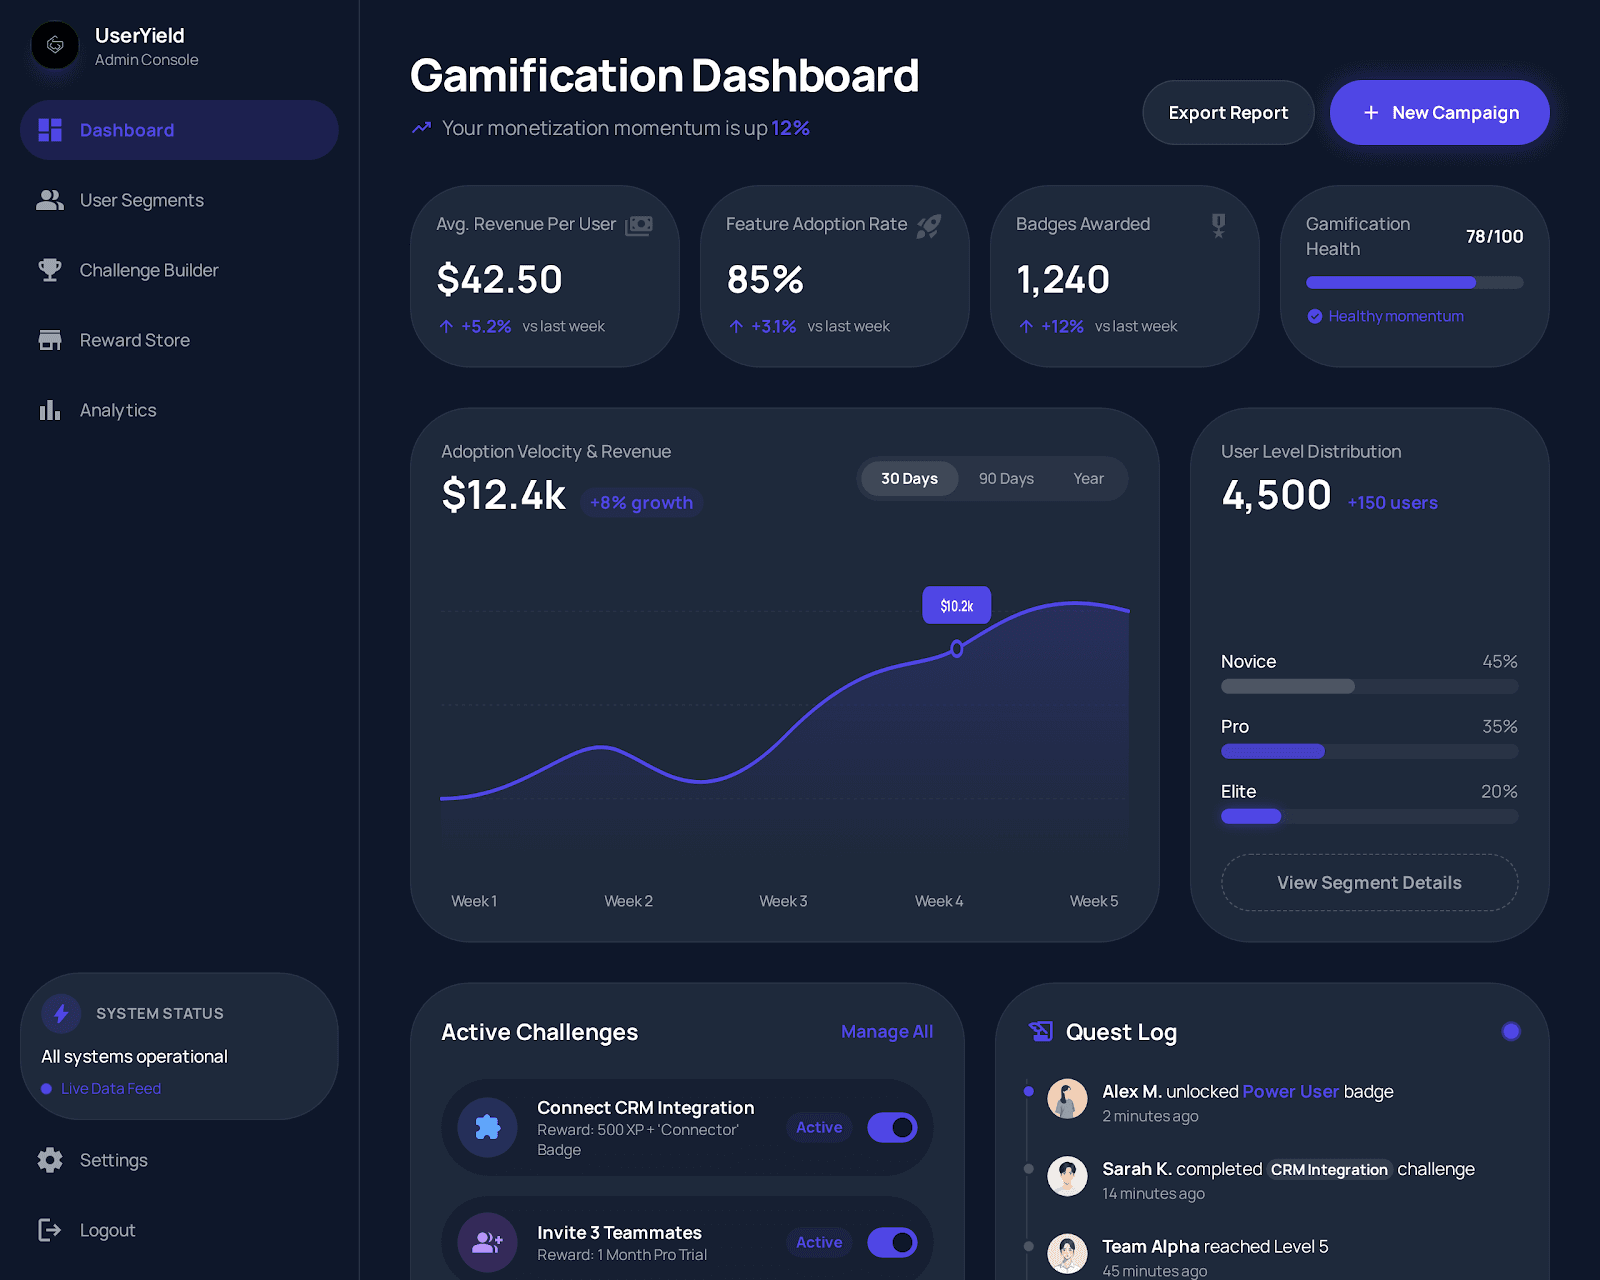The height and width of the screenshot is (1280, 1600).
Task: Click the Manage All link
Action: click(x=886, y=1031)
